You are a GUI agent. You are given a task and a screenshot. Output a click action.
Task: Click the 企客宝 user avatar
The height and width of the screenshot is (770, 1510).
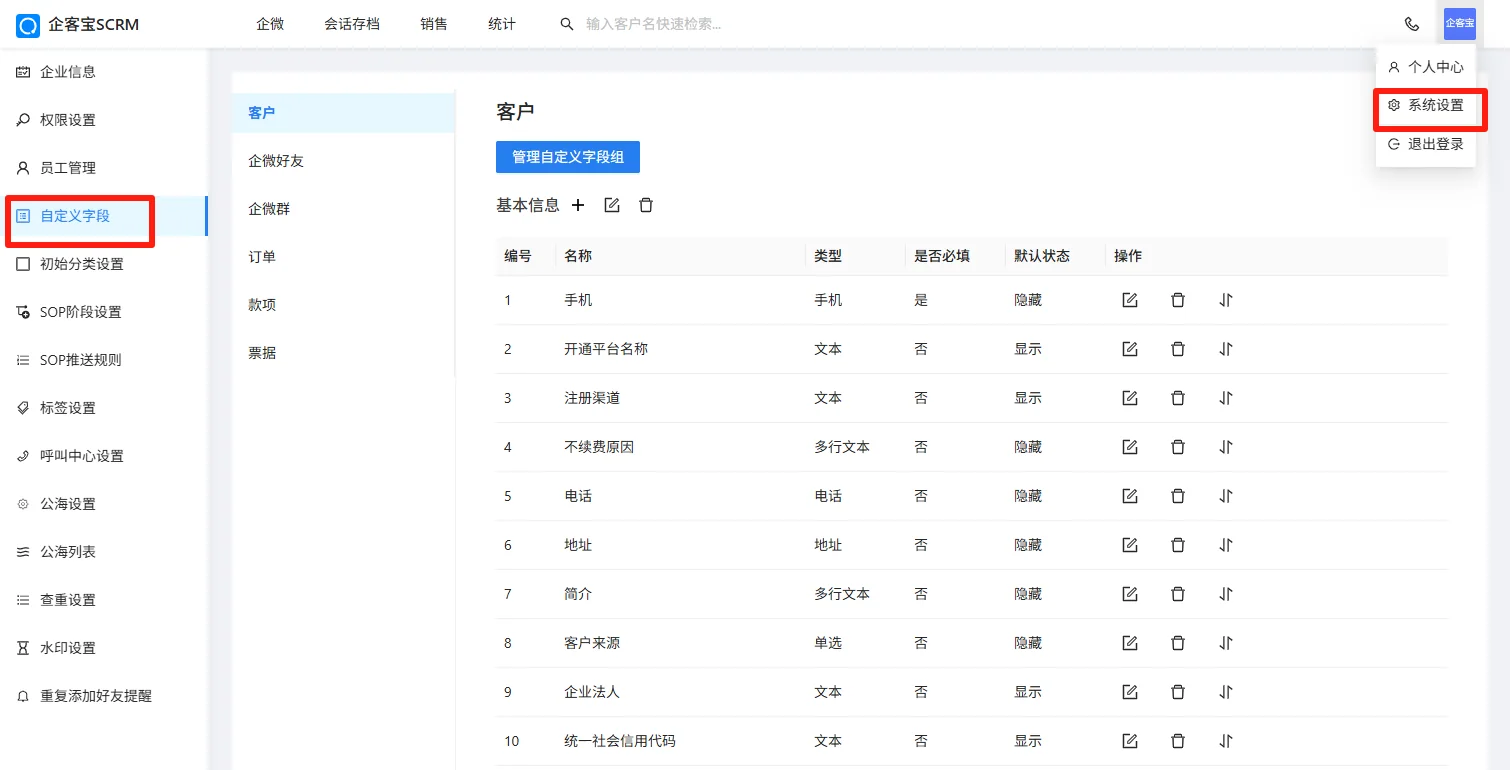1460,23
